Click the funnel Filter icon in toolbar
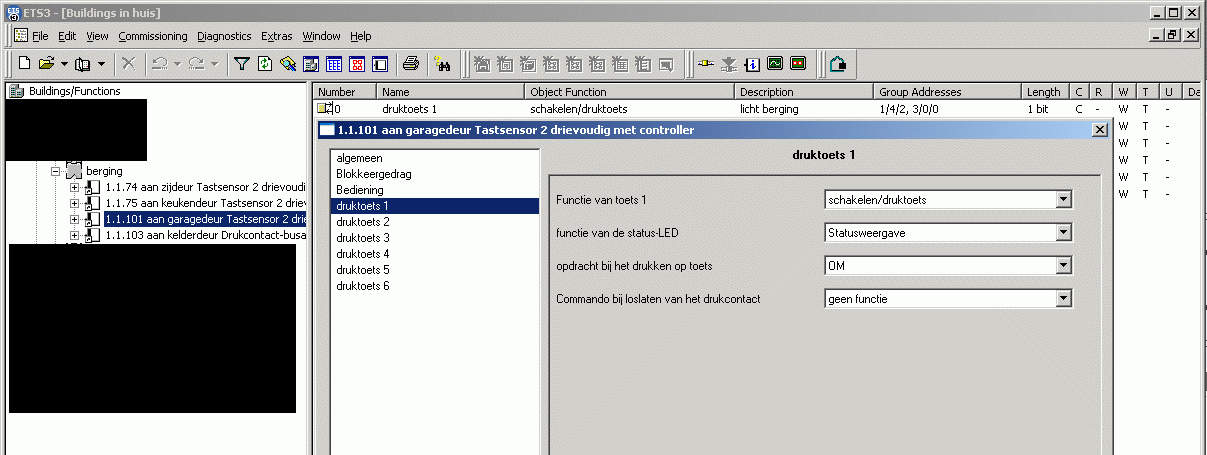The width and height of the screenshot is (1207, 455). click(241, 64)
